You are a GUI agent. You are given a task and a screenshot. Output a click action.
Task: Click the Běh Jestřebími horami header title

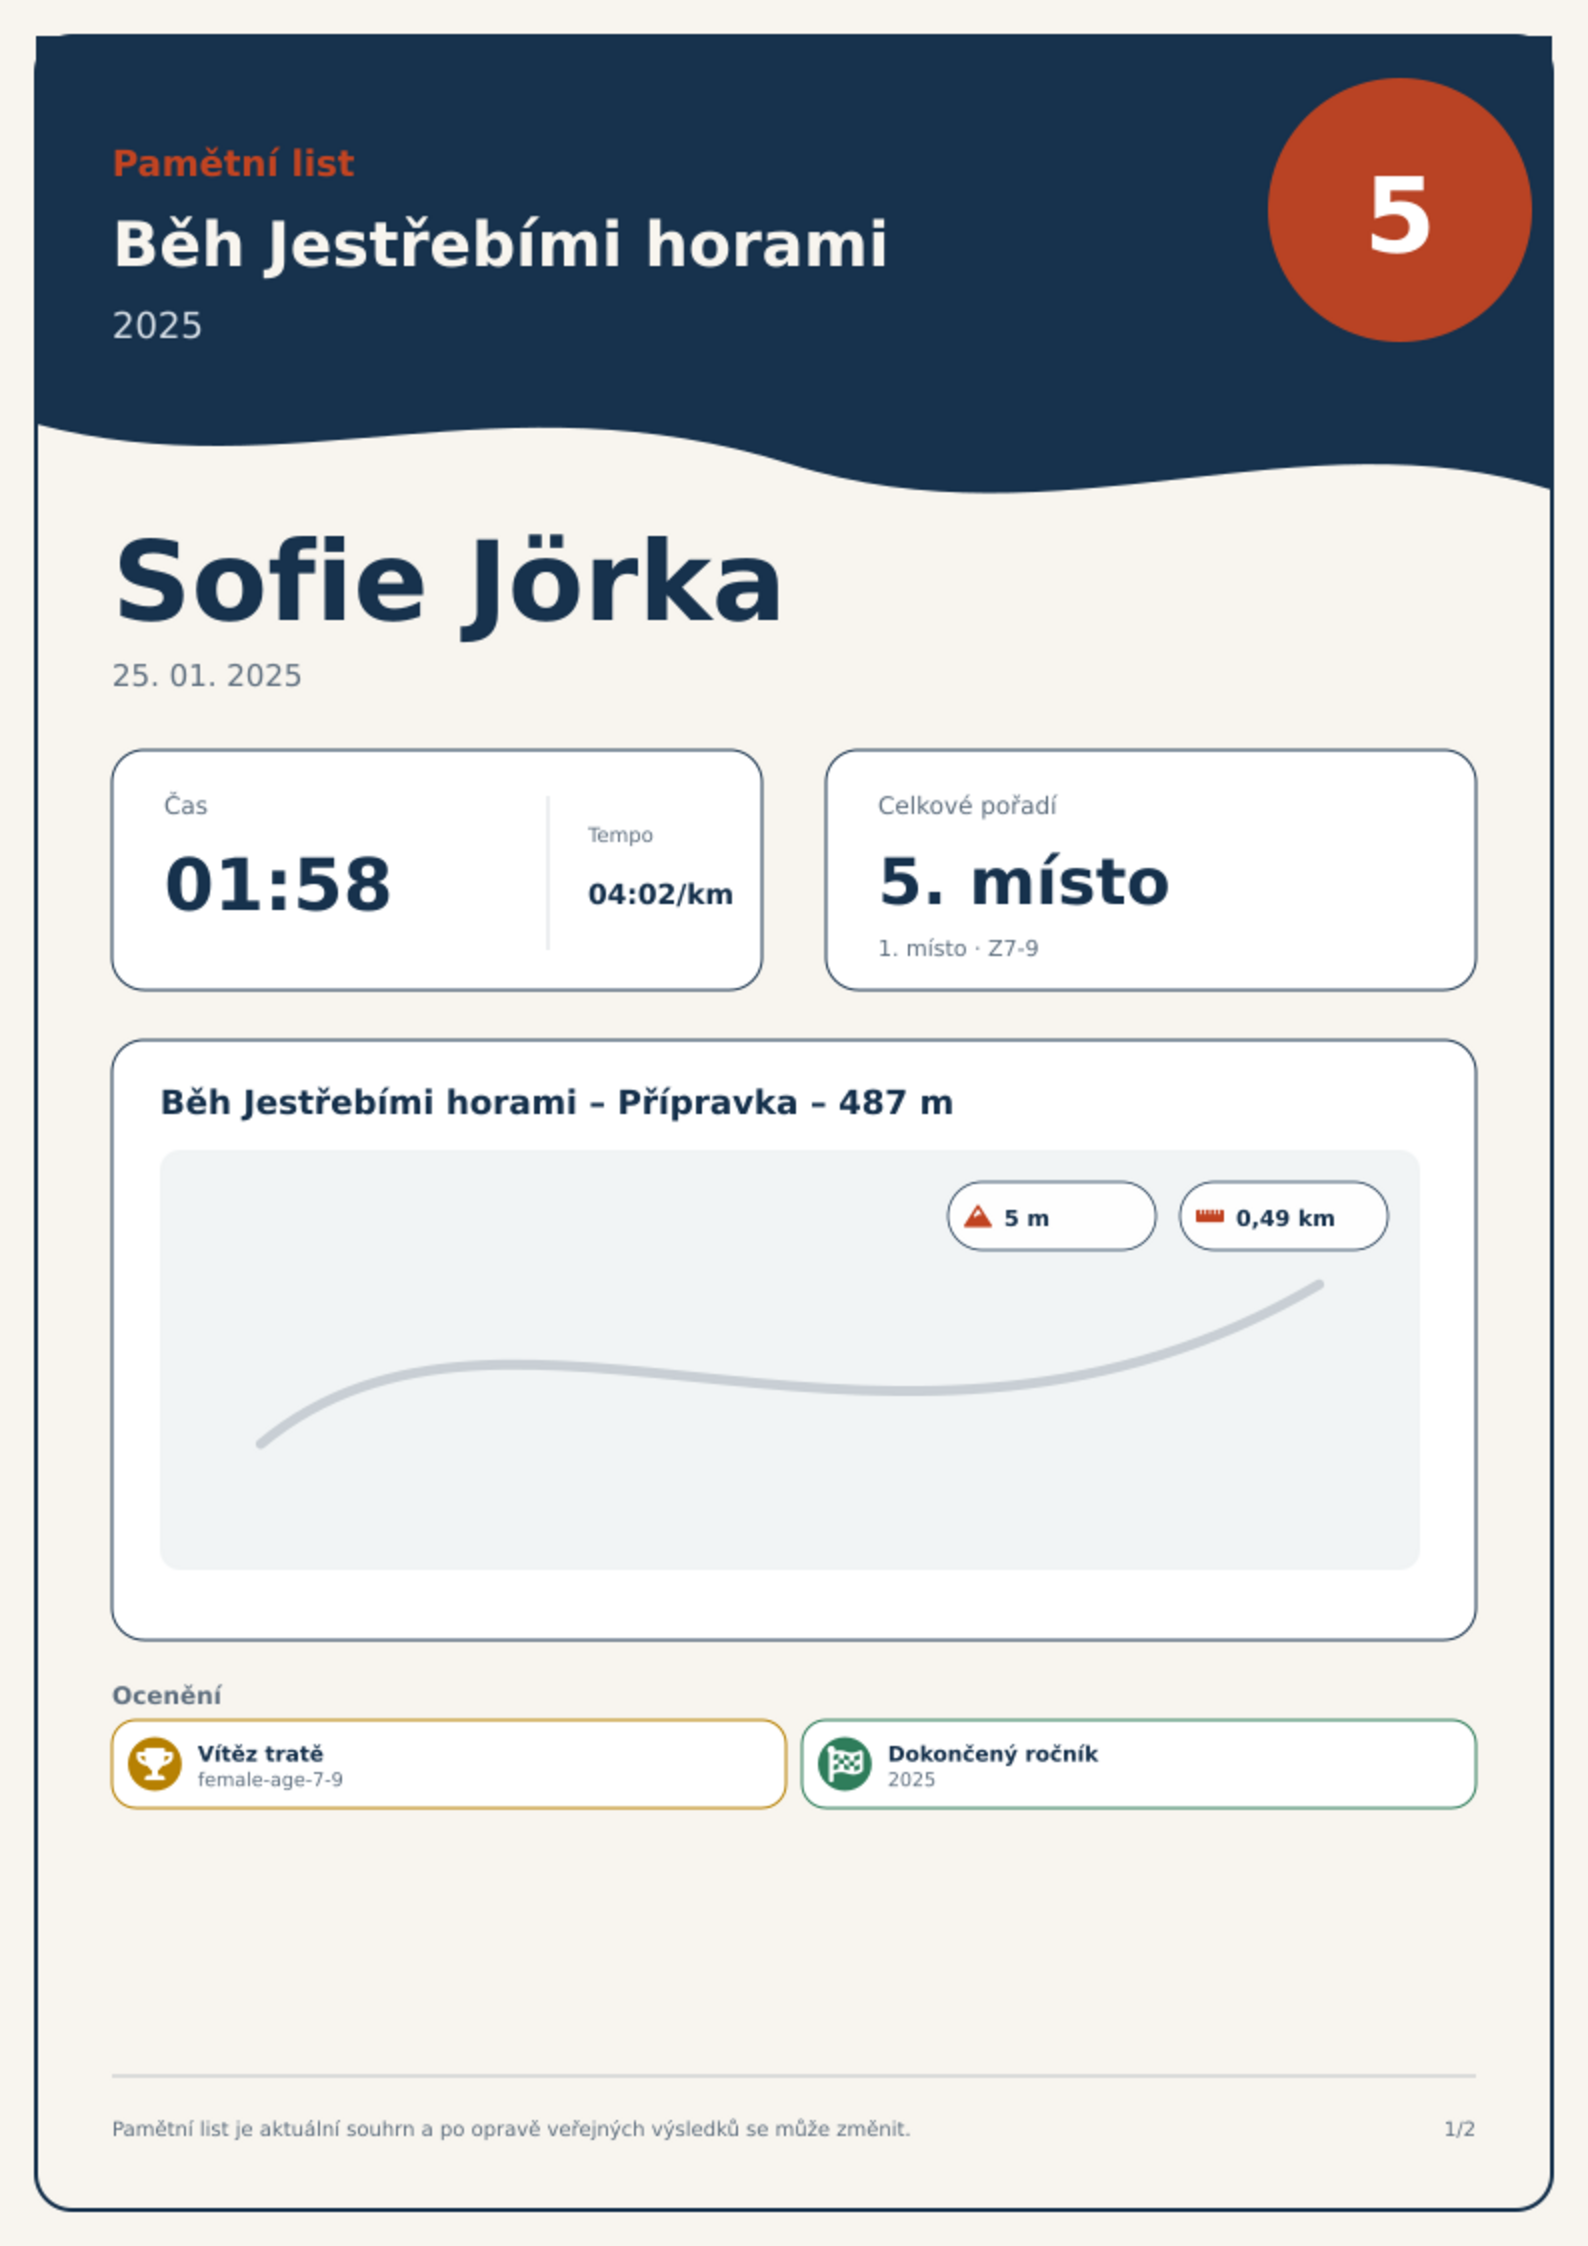[x=500, y=245]
